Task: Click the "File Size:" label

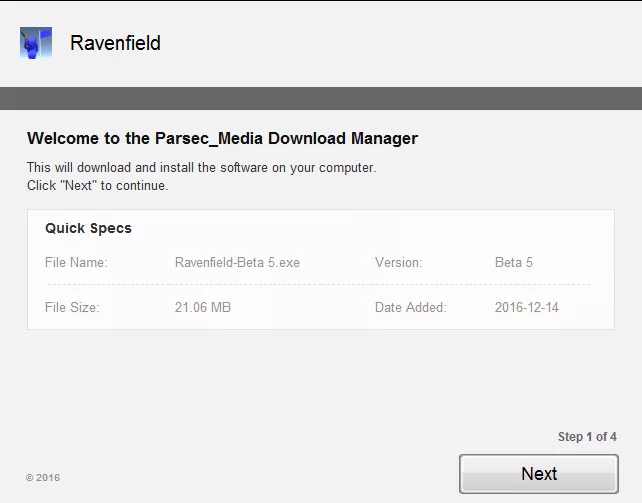Action: (x=72, y=307)
